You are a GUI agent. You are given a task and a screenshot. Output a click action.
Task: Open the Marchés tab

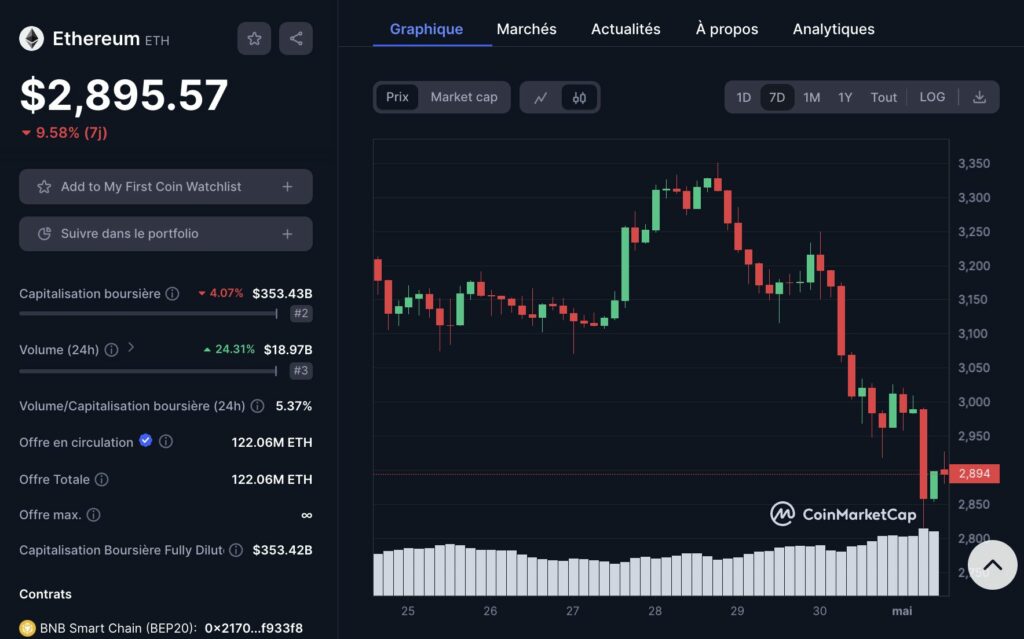(526, 29)
